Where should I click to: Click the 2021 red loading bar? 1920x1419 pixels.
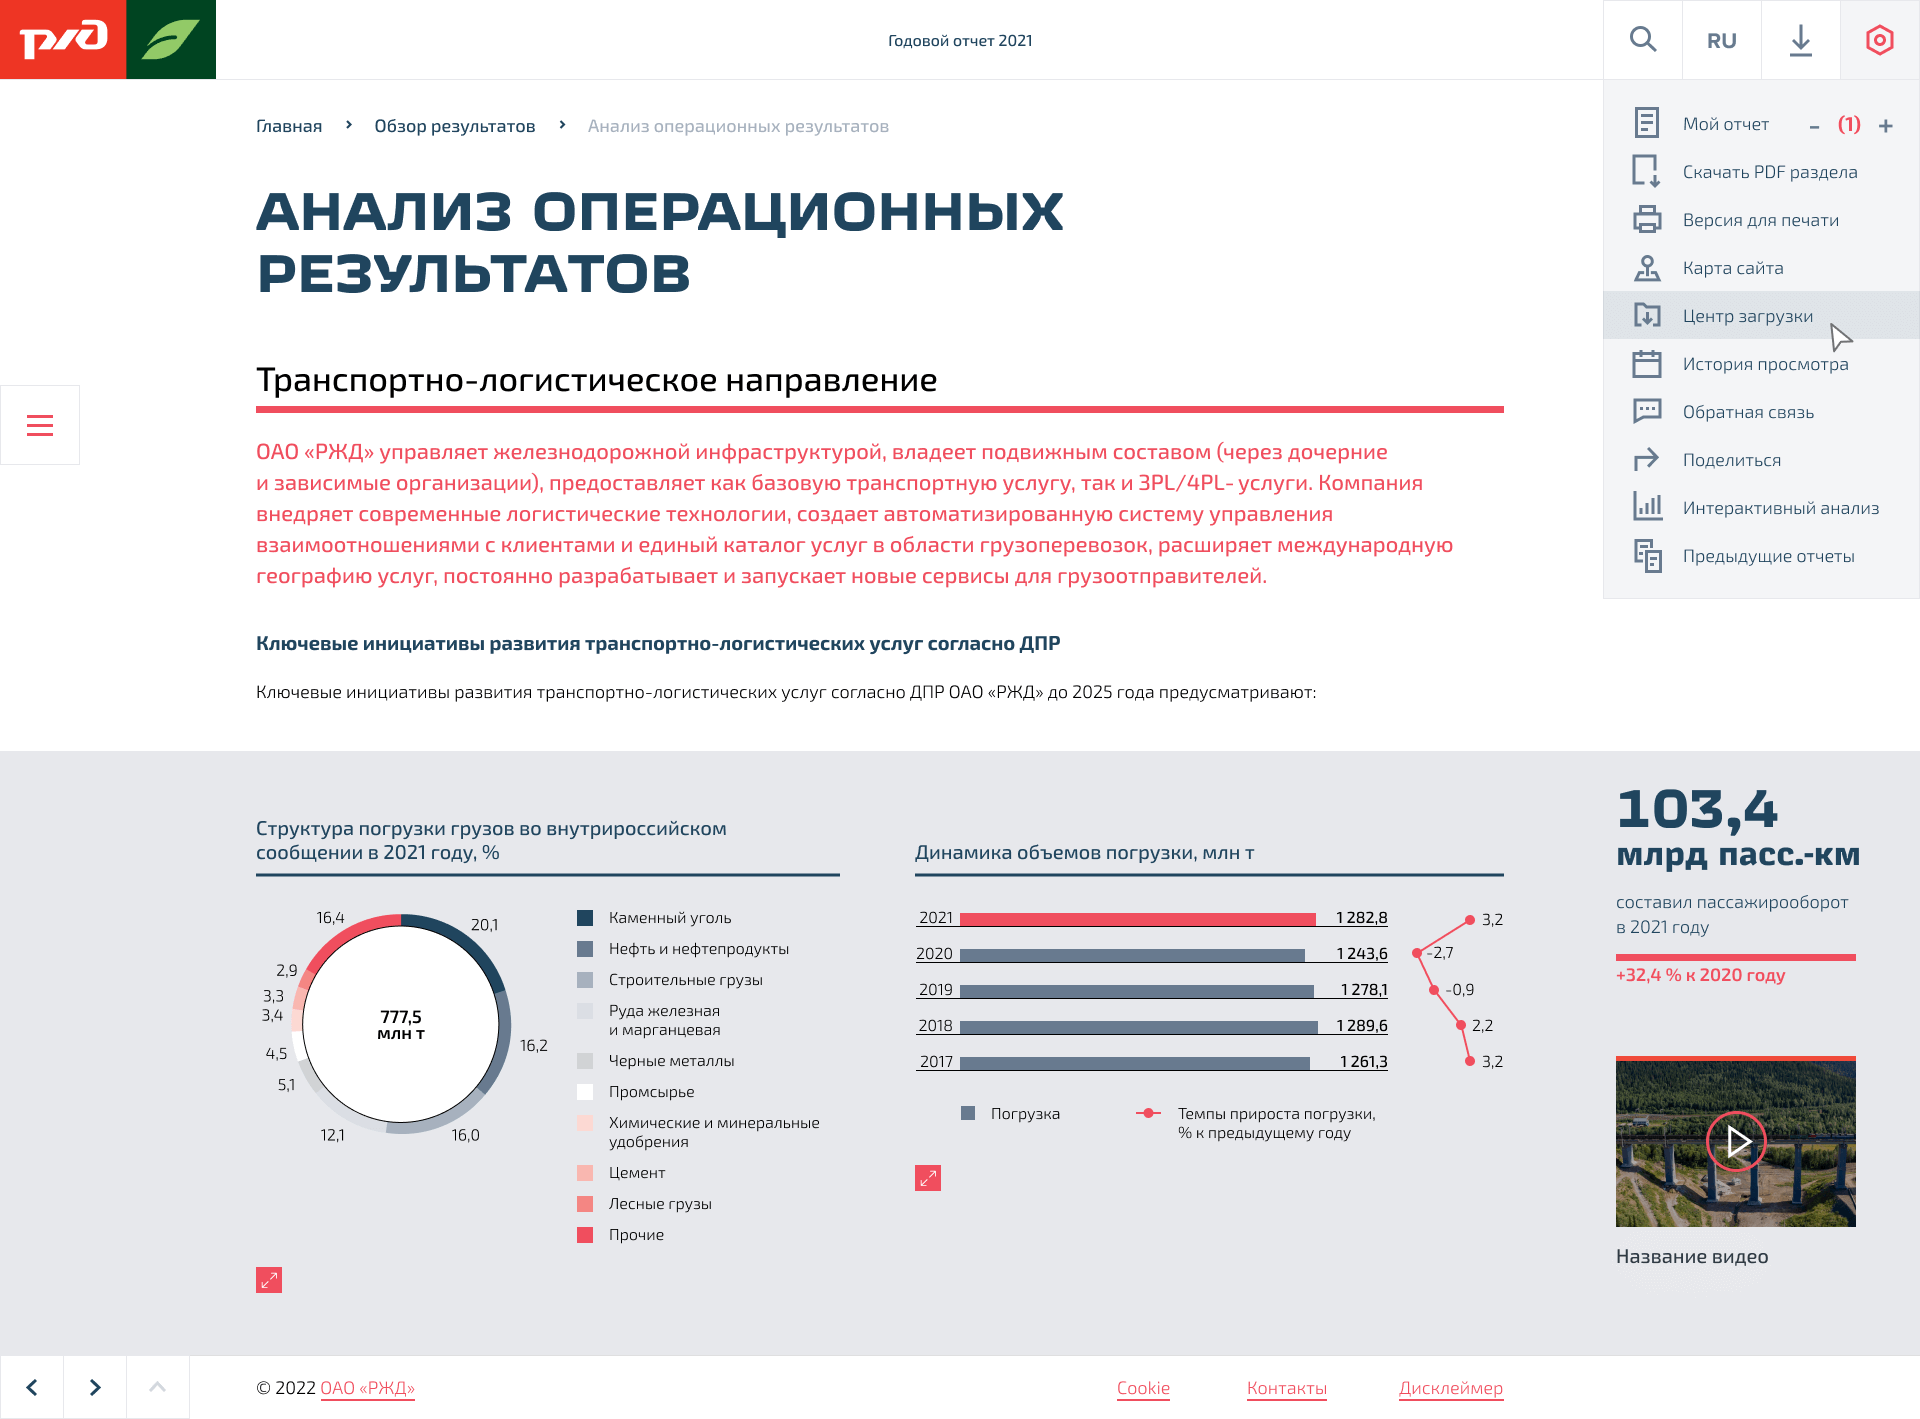click(x=1138, y=919)
